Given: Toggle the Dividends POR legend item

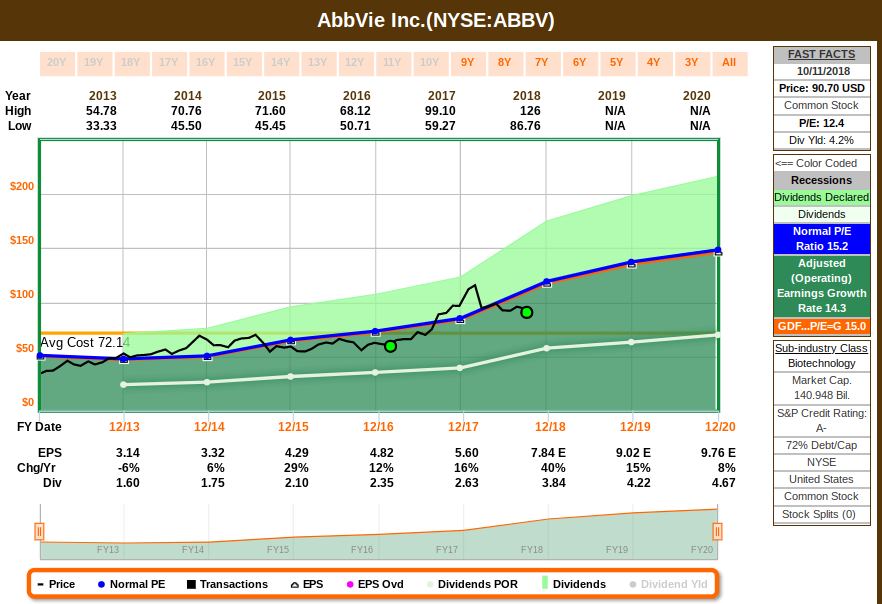Looking at the screenshot, I should tap(472, 584).
